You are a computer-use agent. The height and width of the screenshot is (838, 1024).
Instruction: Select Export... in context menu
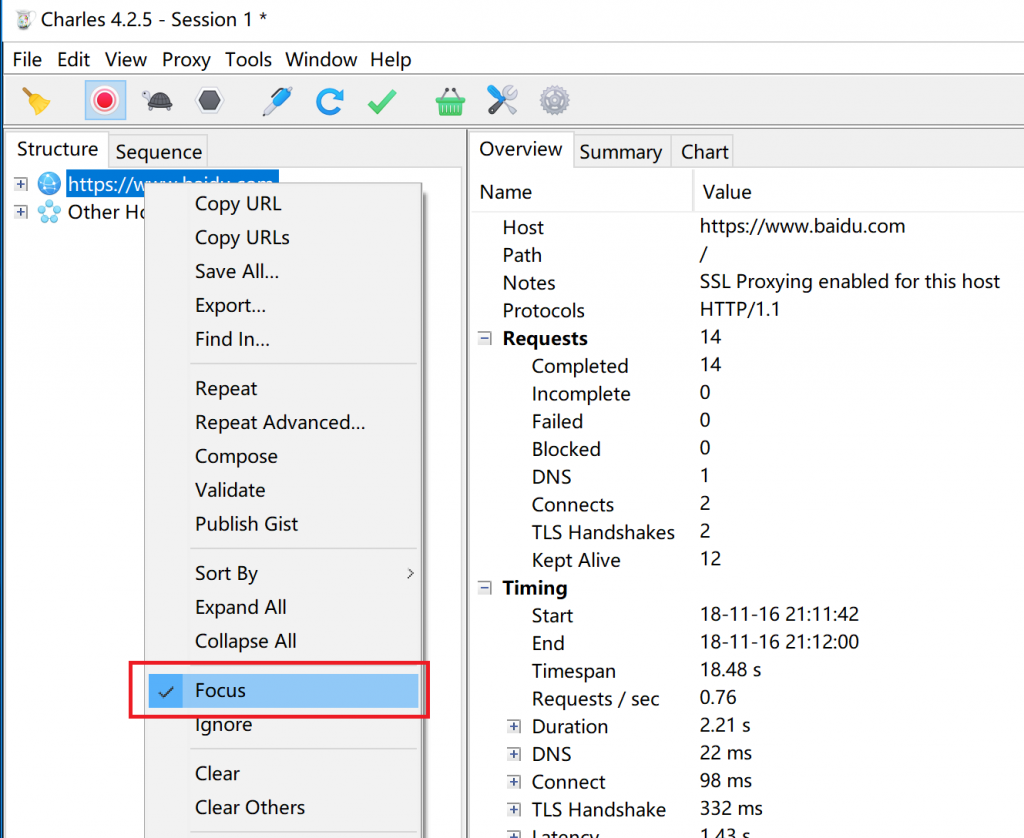[x=283, y=306]
